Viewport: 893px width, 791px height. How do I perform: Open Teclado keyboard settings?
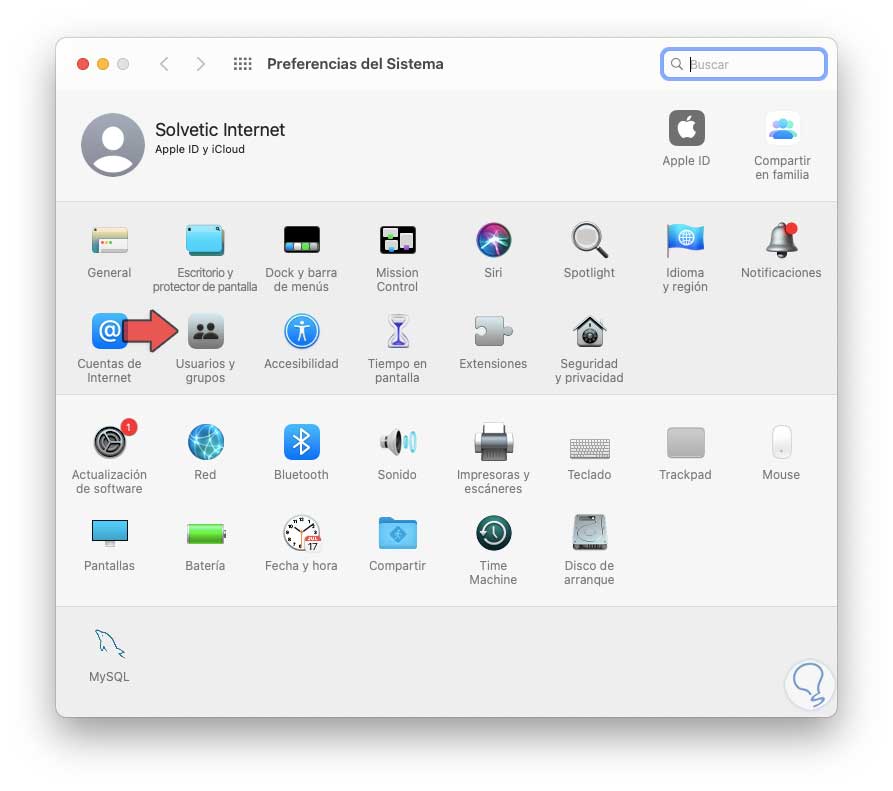589,448
